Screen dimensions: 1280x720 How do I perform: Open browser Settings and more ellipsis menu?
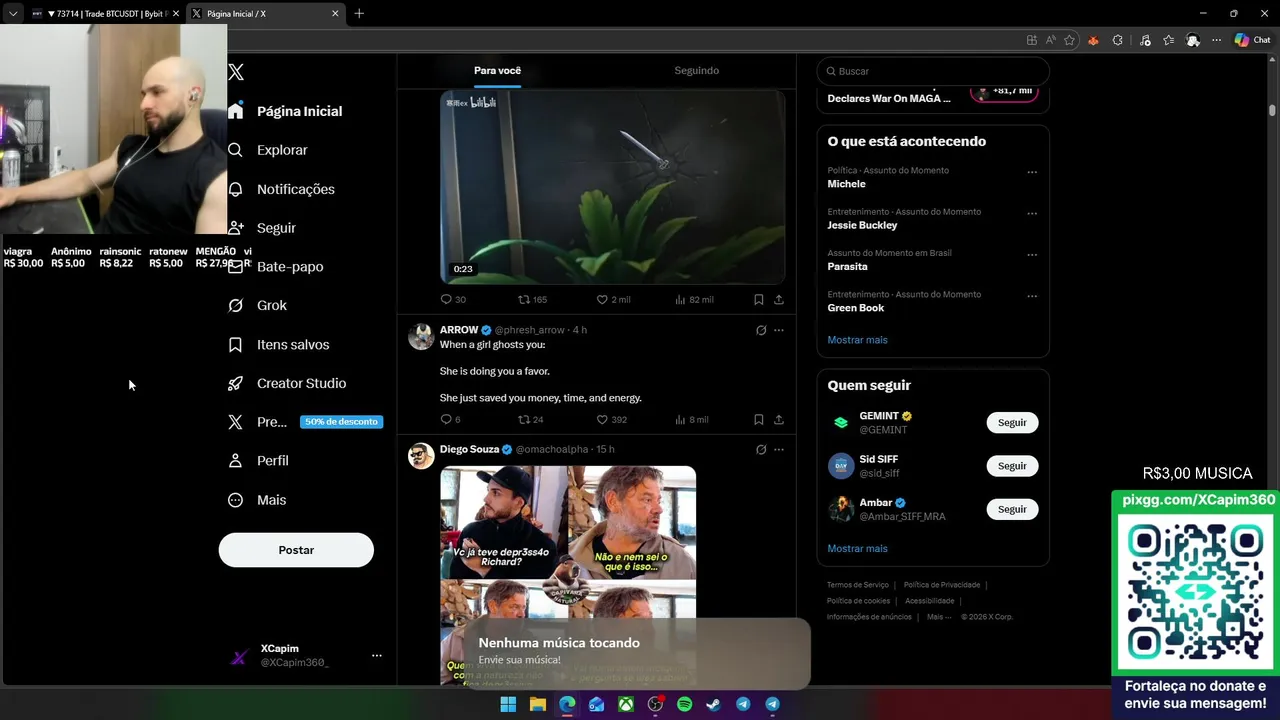click(1216, 40)
